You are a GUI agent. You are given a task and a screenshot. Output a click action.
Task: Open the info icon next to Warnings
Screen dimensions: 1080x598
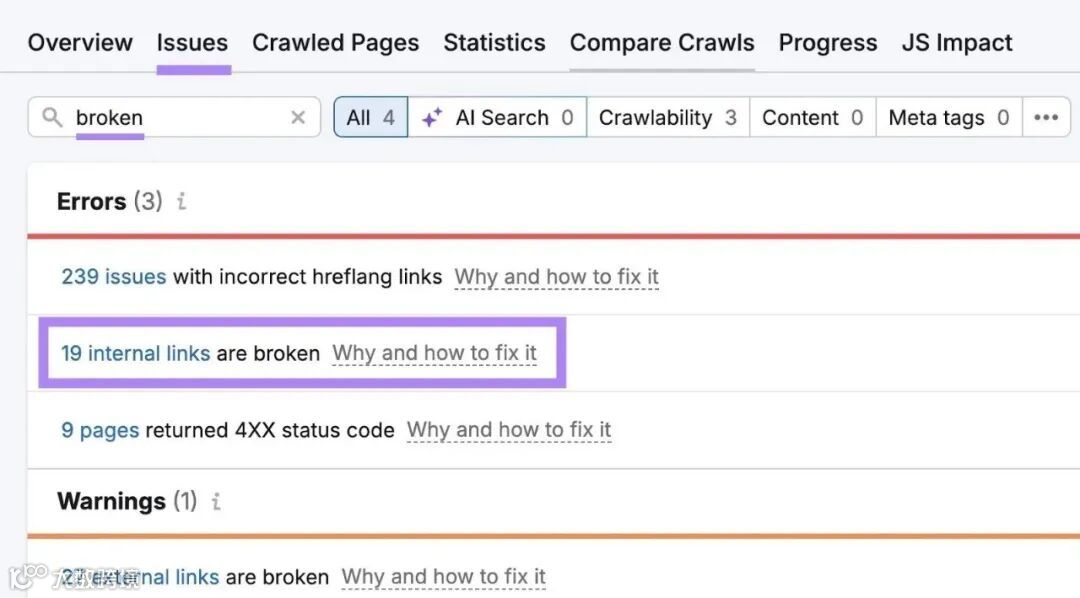216,501
